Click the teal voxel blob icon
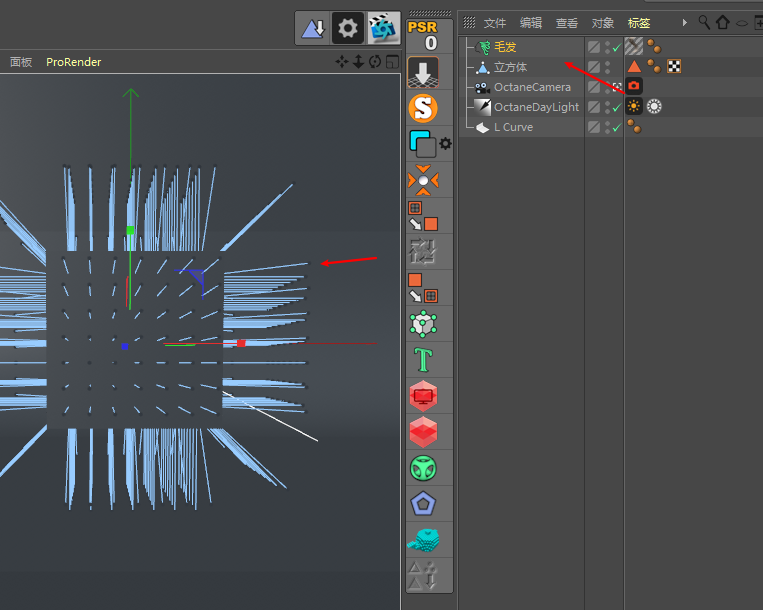Screen dimensions: 763x610 click(x=423, y=540)
